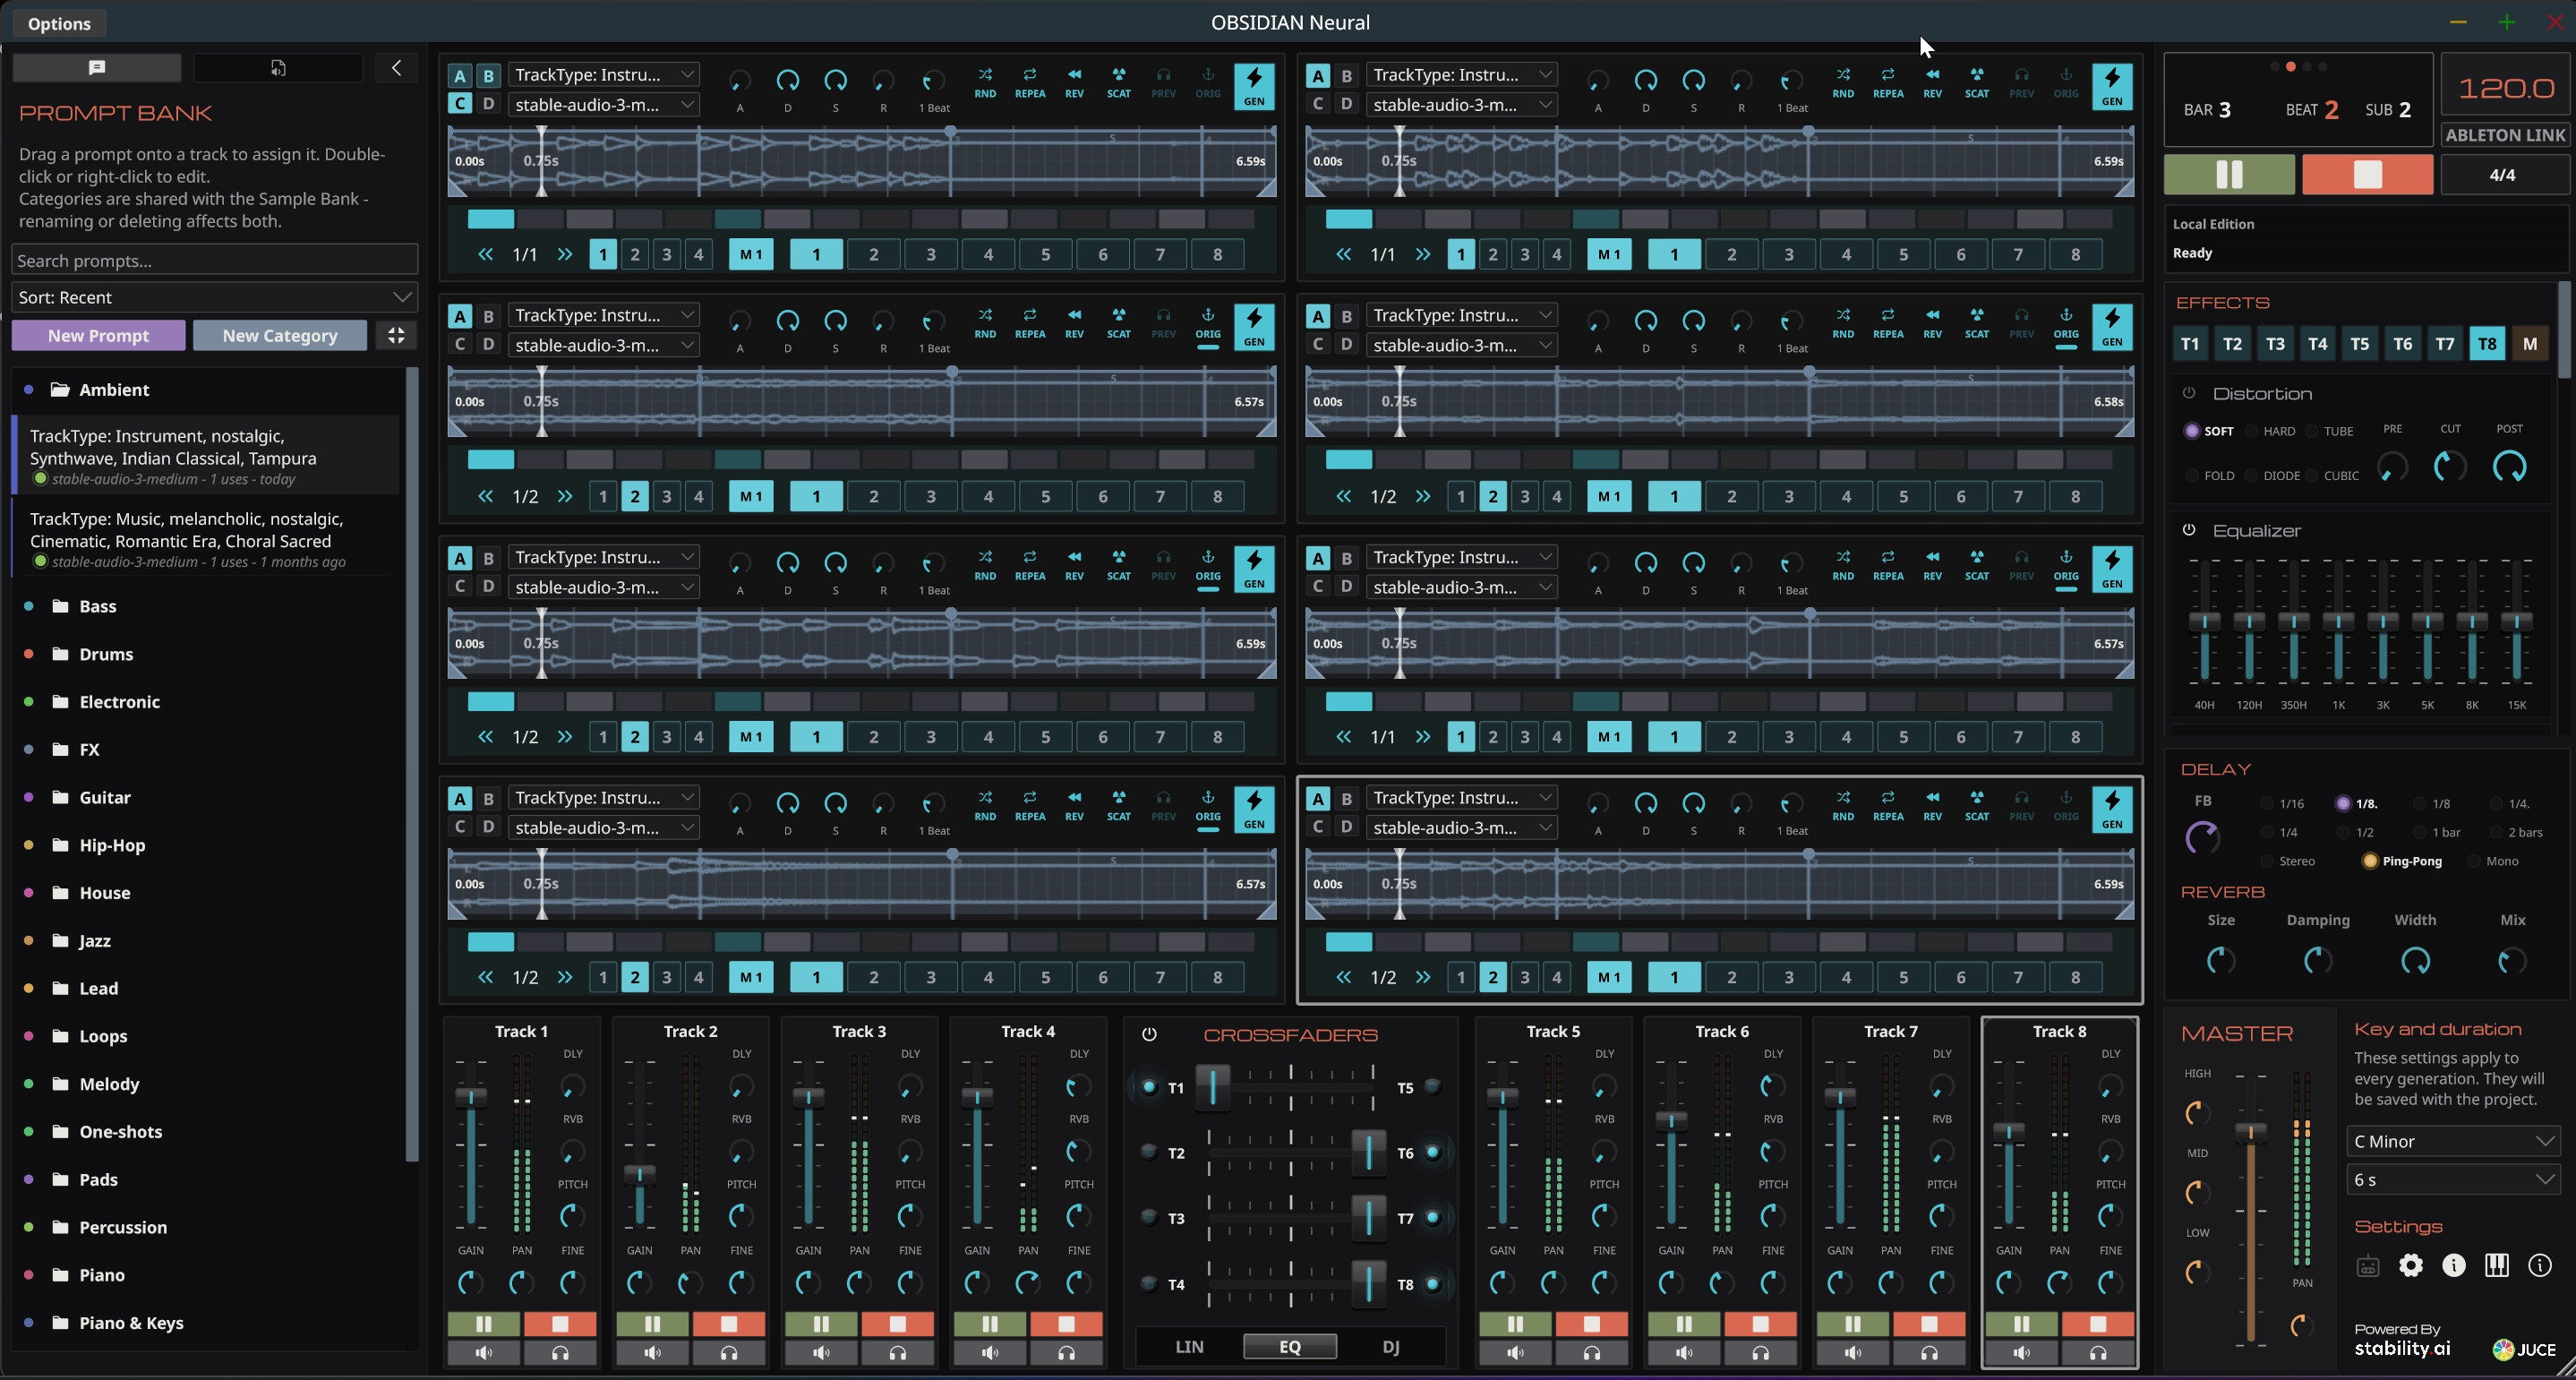The image size is (2576, 1380).
Task: Click REPEA loop in the highlighted Track 8 panel
Action: [x=1888, y=806]
